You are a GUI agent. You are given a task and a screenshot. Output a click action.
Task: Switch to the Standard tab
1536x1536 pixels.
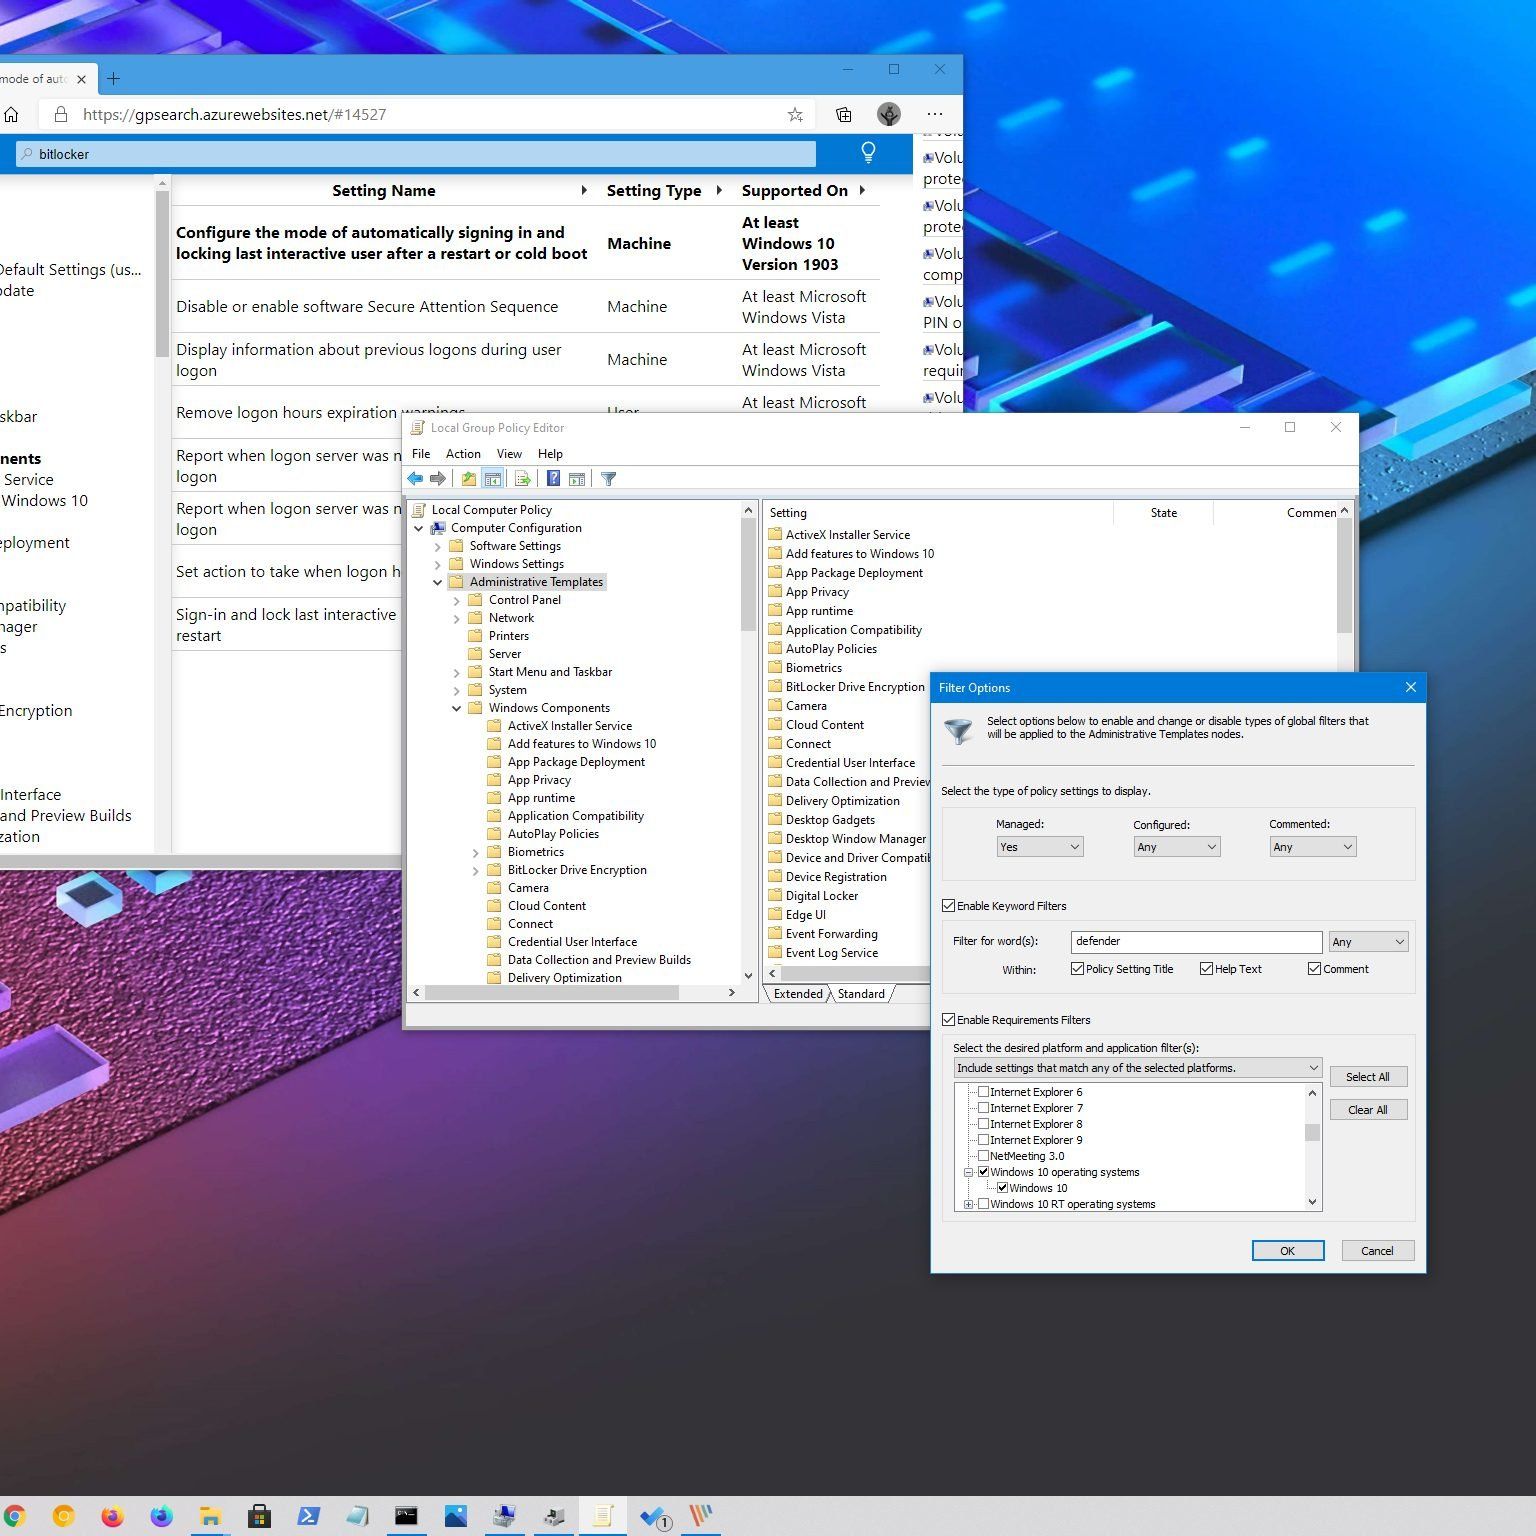coord(861,994)
